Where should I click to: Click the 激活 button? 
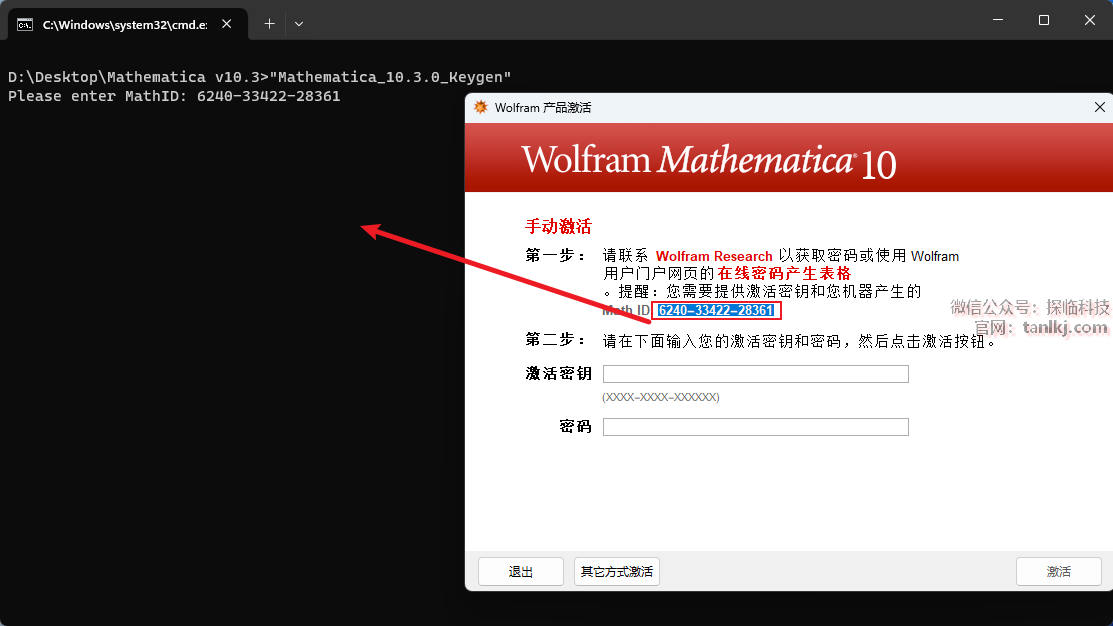[x=1058, y=571]
